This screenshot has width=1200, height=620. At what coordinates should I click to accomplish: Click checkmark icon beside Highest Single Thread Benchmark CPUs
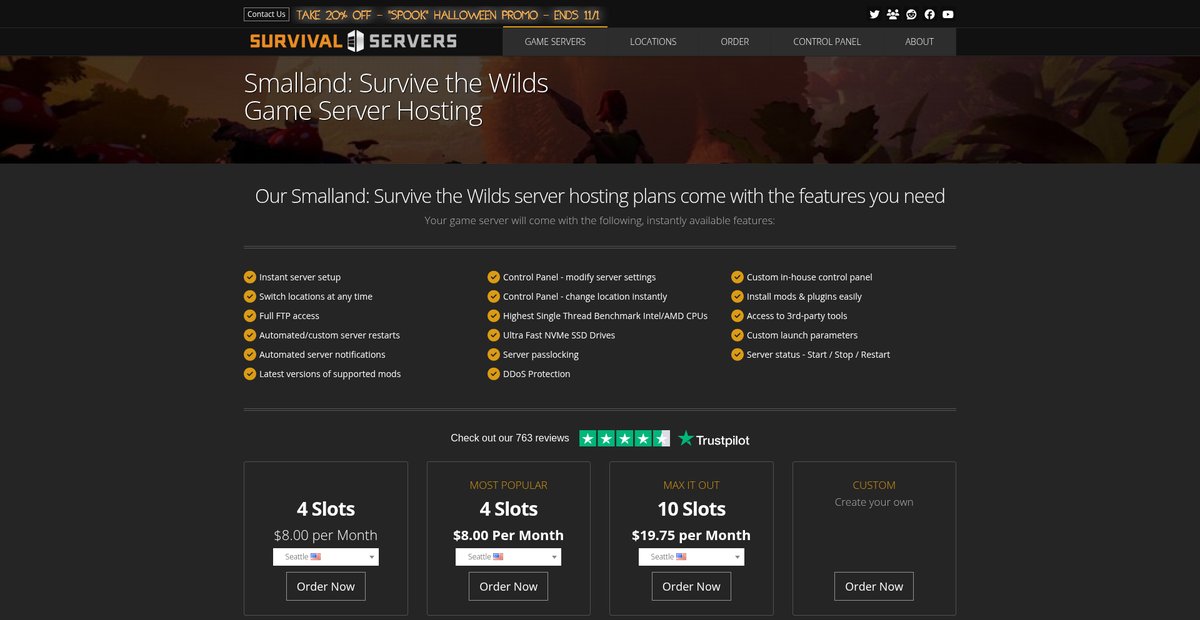(x=494, y=316)
